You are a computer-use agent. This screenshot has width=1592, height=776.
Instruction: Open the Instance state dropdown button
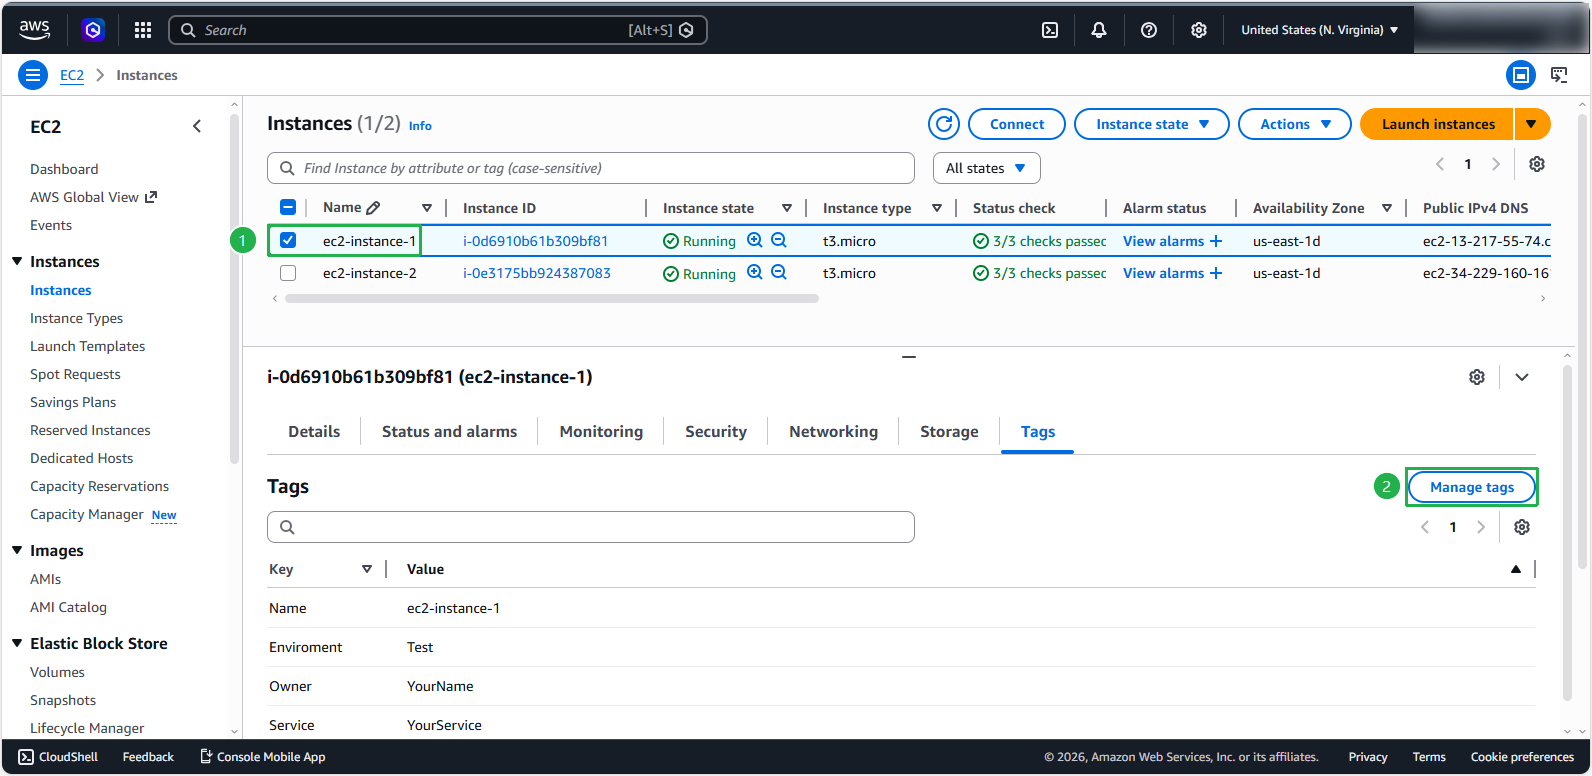pyautogui.click(x=1152, y=124)
